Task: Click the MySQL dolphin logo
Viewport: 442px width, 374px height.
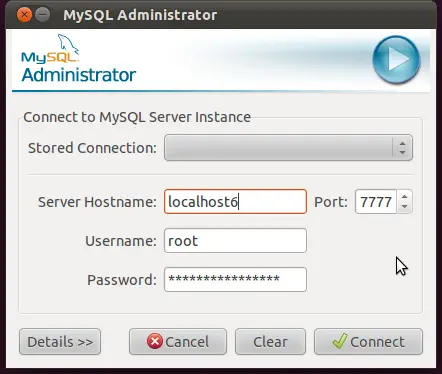Action: [50, 49]
